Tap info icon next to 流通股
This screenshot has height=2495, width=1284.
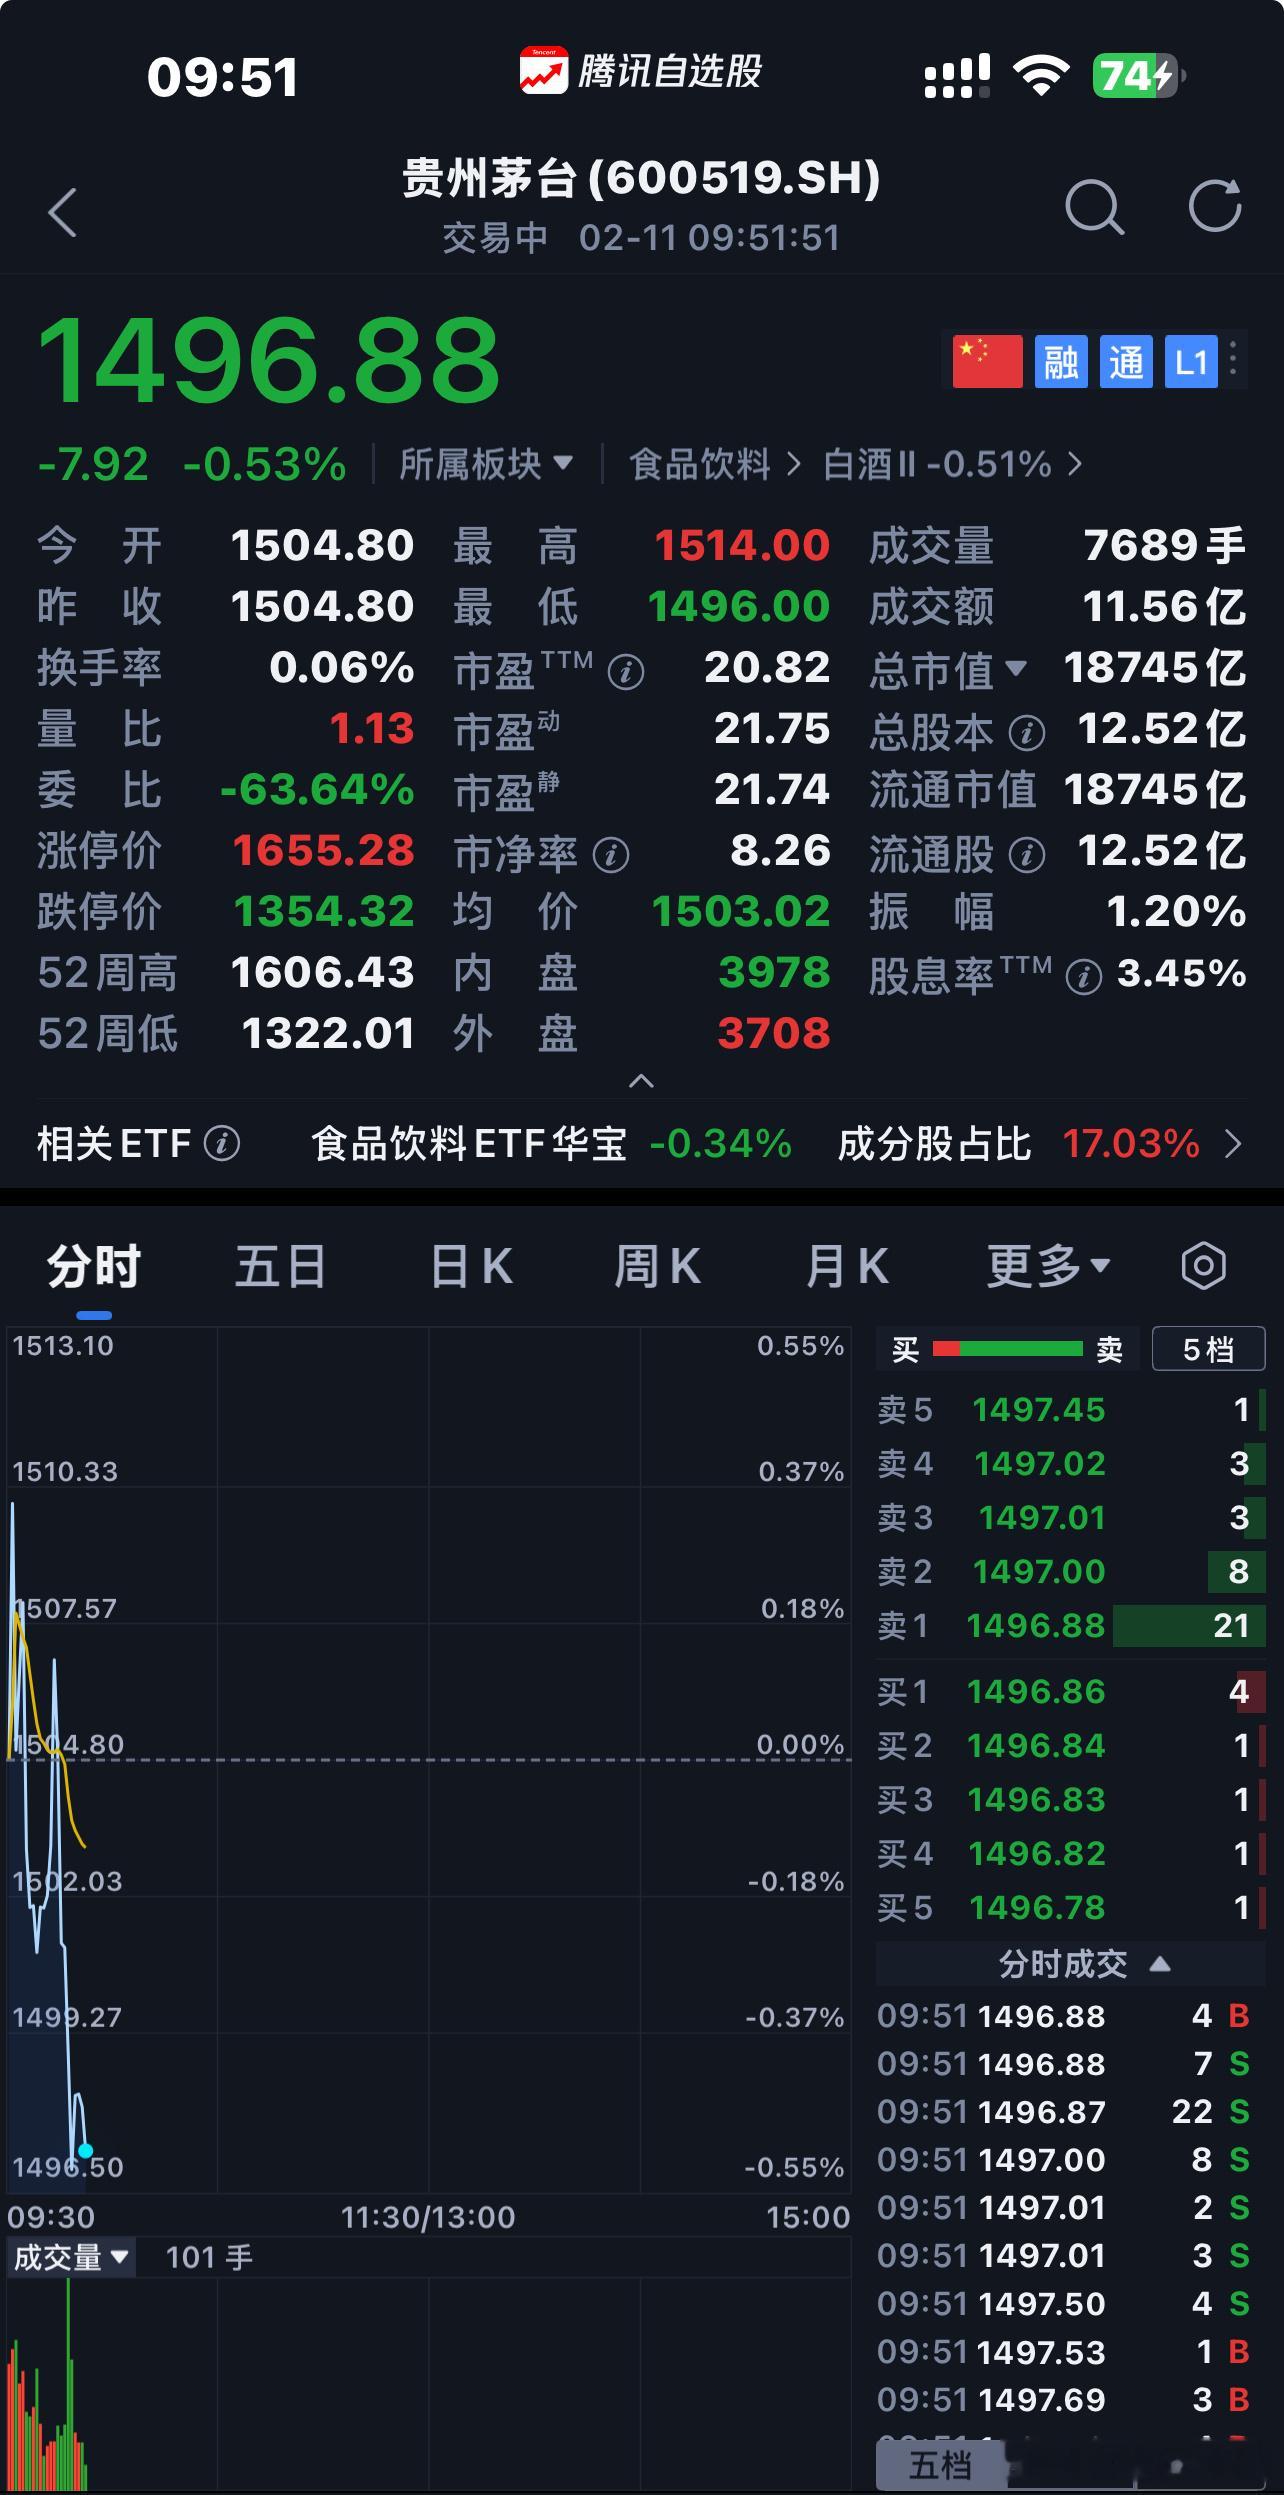(1027, 854)
